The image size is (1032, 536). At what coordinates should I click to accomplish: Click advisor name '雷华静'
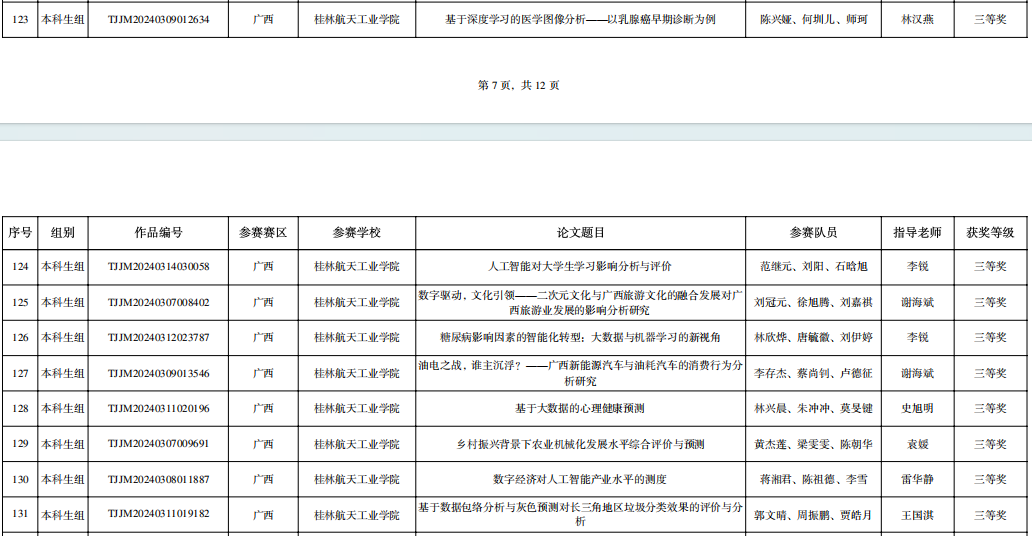point(916,479)
